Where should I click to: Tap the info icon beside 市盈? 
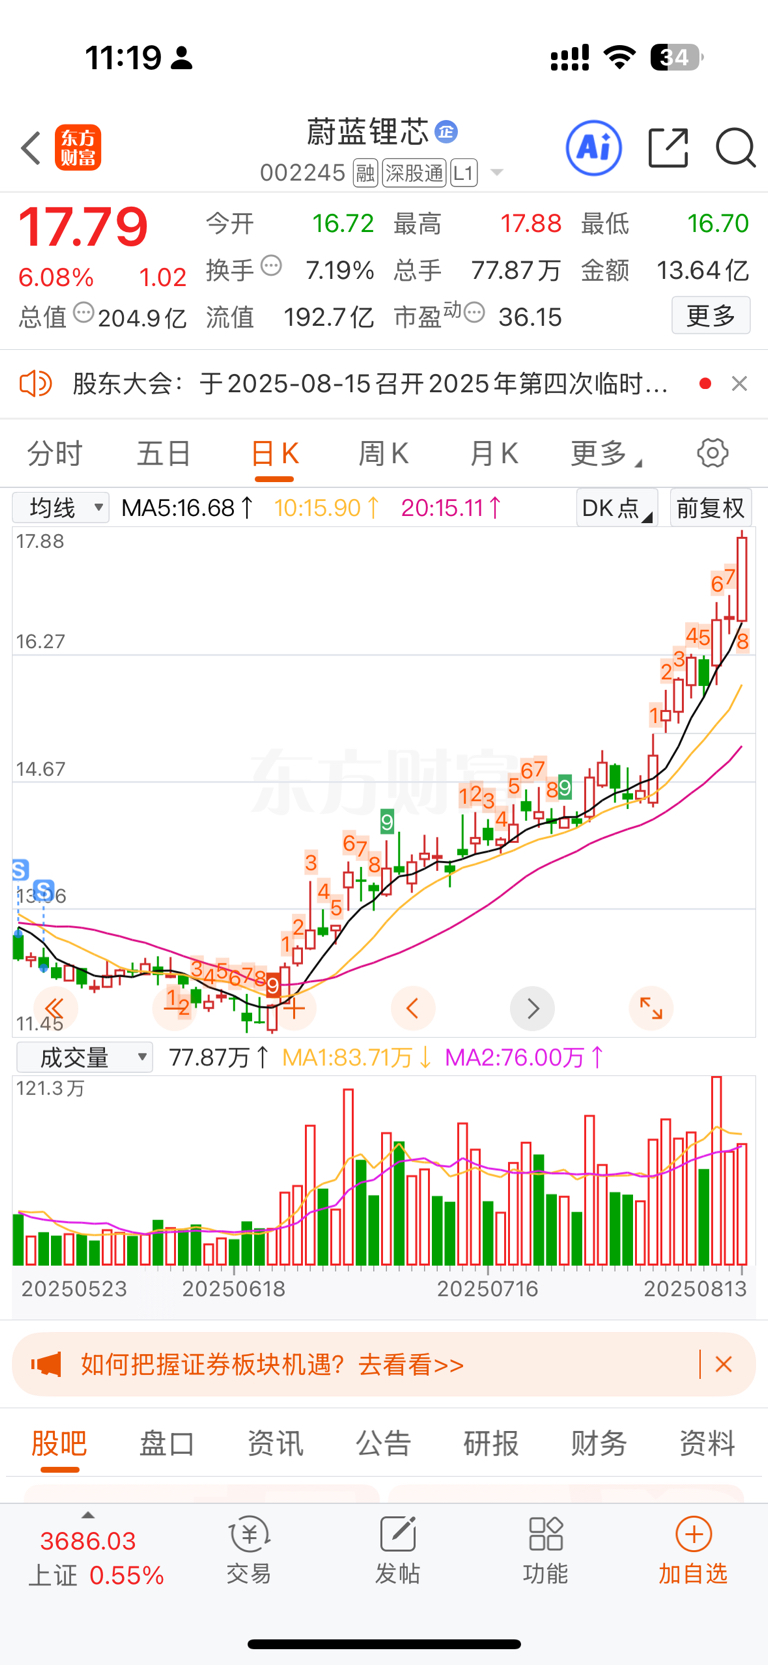[475, 313]
